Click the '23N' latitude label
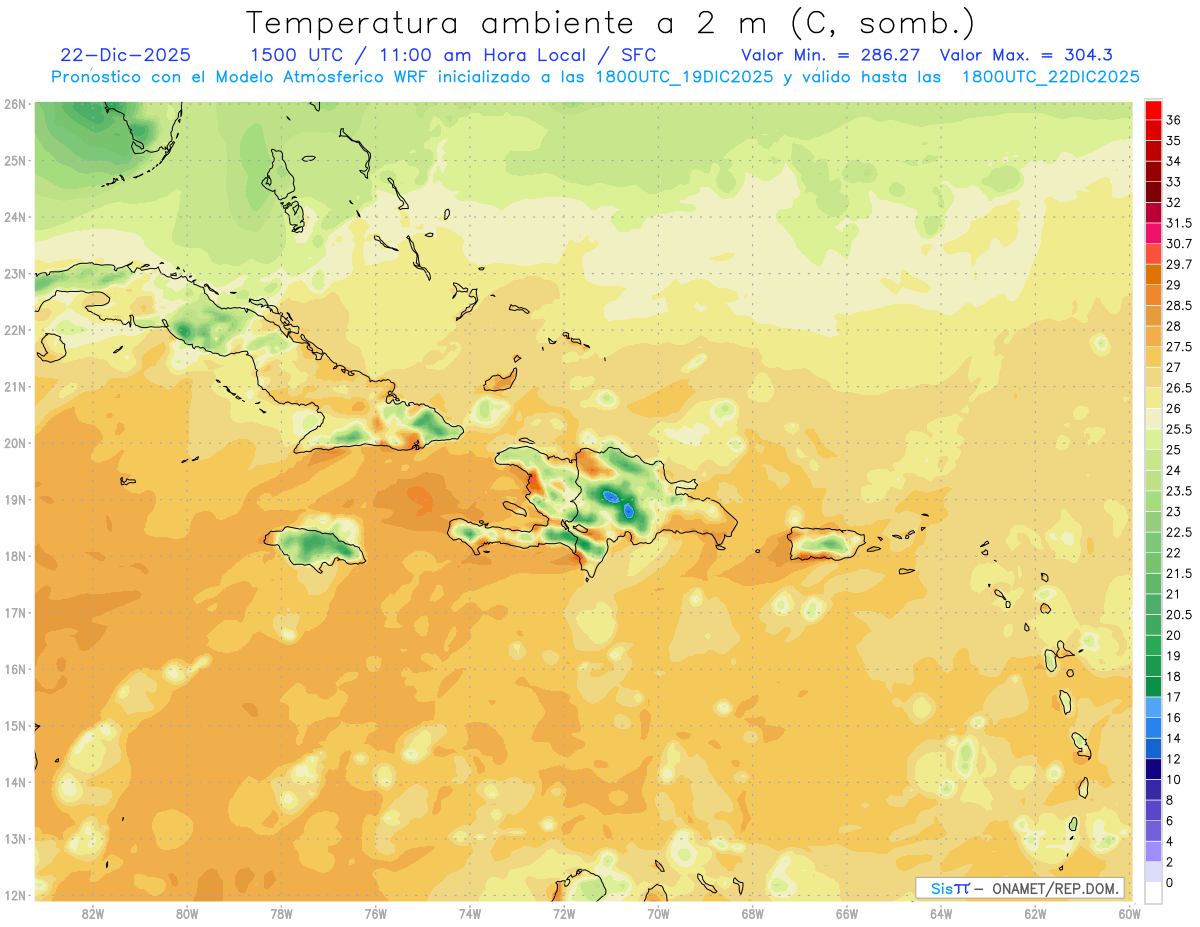This screenshot has width=1200, height=927. tap(15, 273)
